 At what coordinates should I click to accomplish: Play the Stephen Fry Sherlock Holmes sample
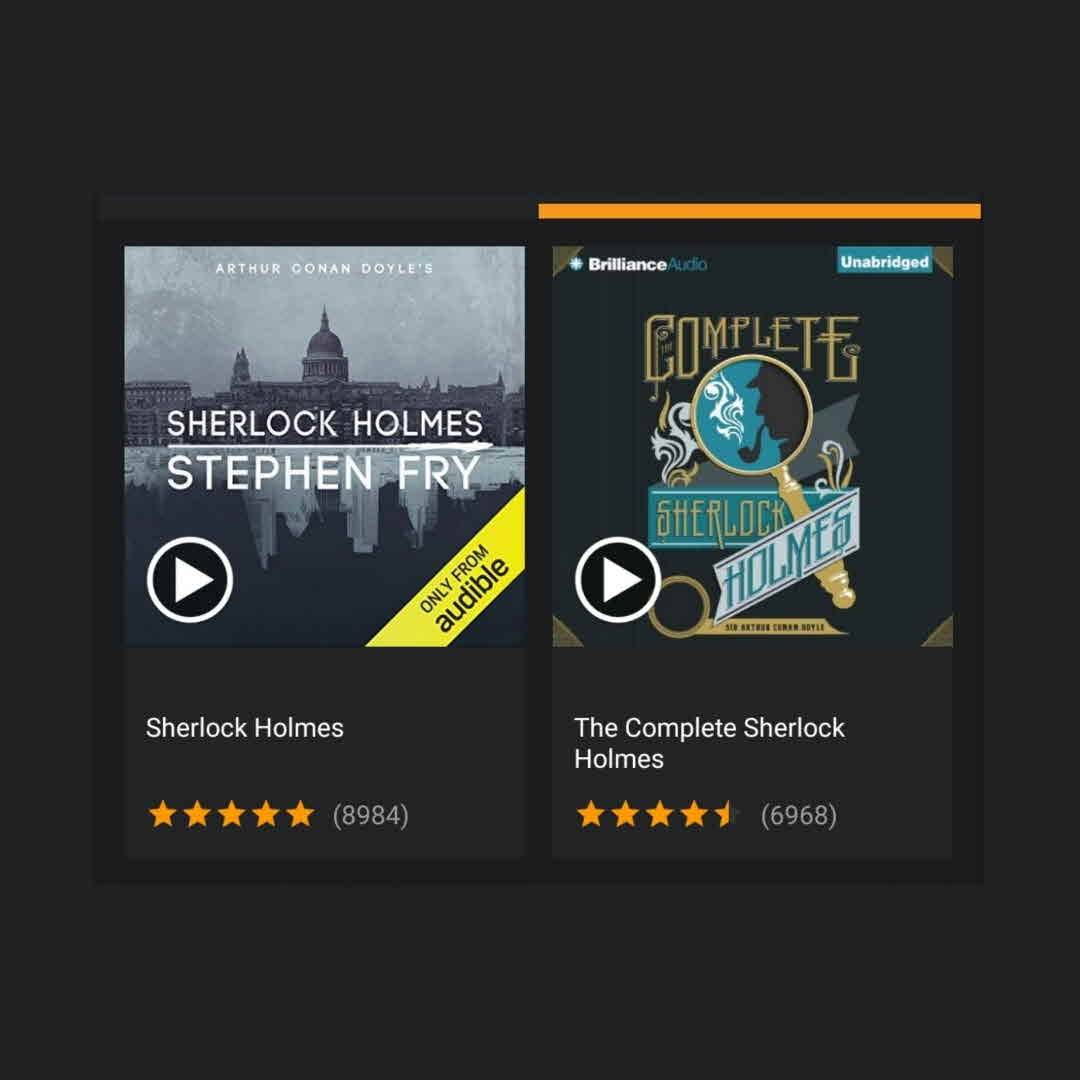click(x=189, y=580)
